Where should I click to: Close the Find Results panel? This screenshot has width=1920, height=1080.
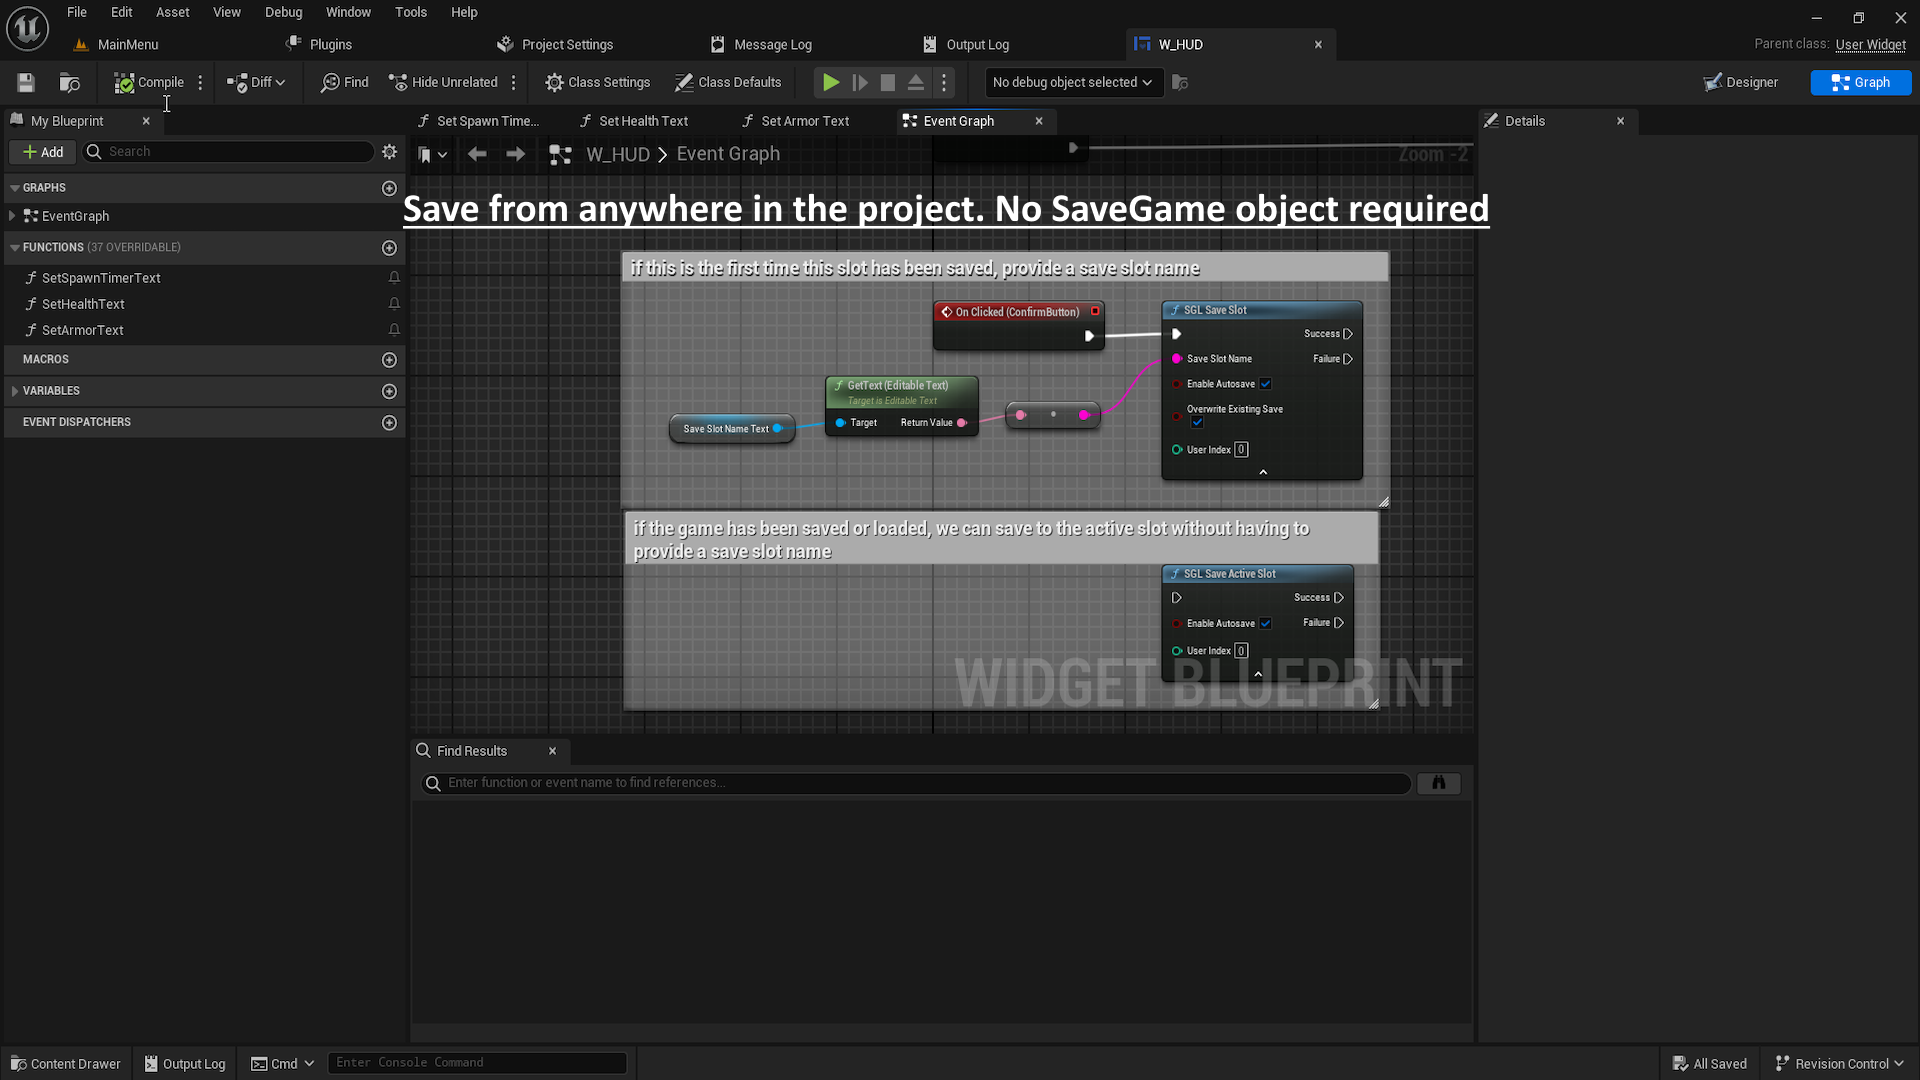click(x=552, y=751)
